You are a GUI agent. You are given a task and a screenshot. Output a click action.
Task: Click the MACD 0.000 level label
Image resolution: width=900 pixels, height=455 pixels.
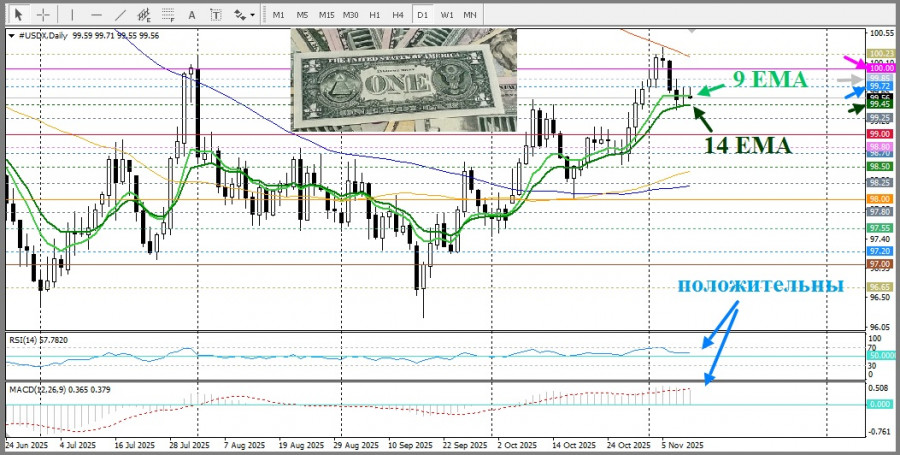click(x=881, y=405)
